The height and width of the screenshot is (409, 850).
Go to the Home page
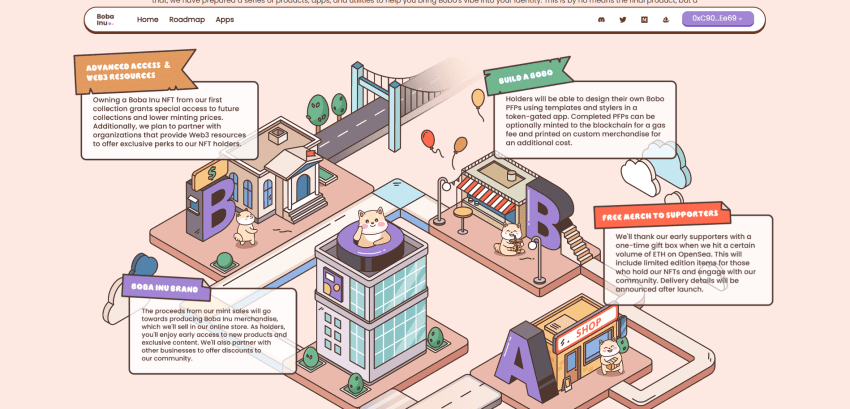147,20
